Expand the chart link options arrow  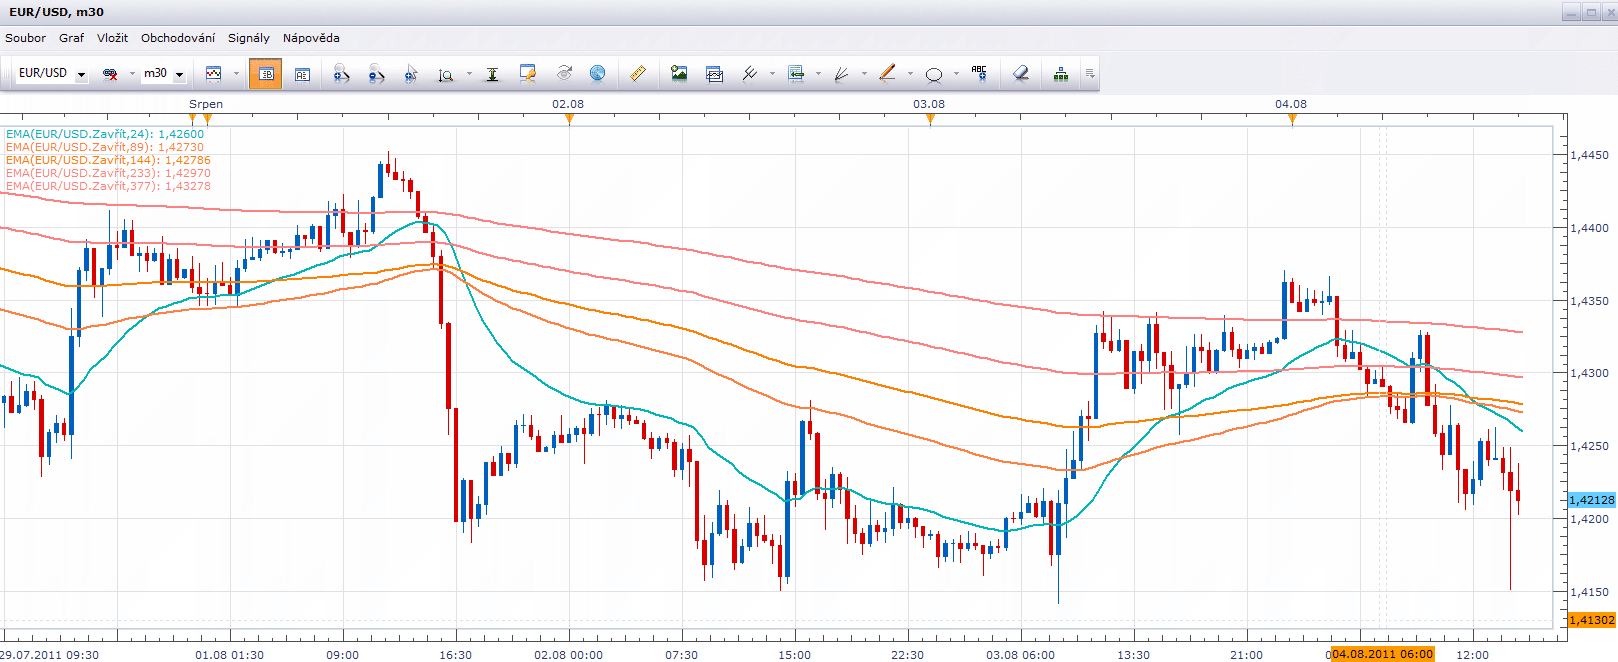132,74
